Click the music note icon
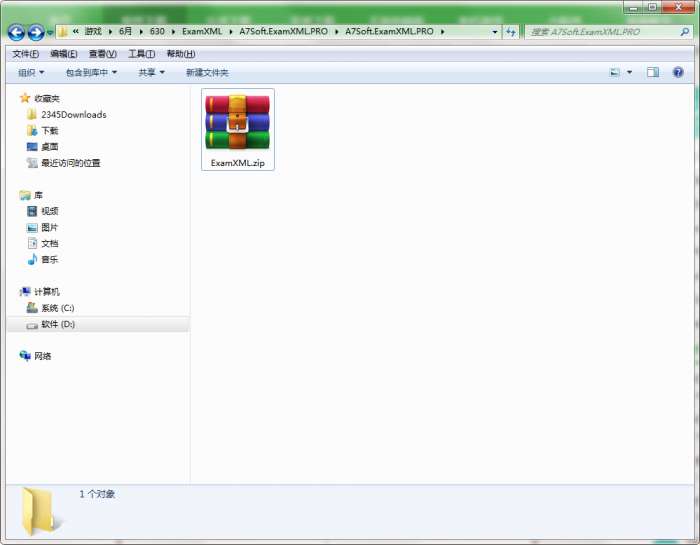Screen dimensions: 700x545 [x=32, y=259]
